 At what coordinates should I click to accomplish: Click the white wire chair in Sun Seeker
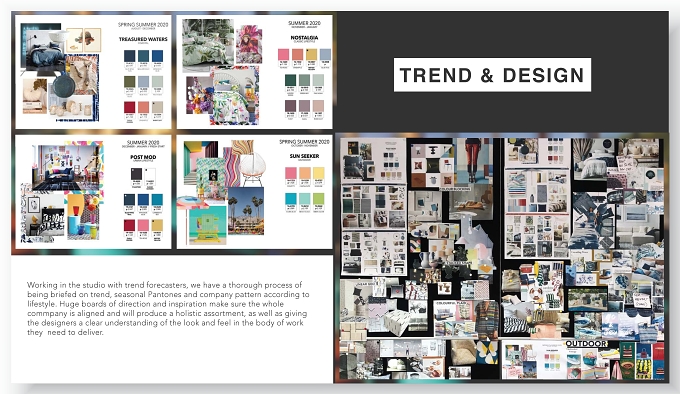click(252, 168)
